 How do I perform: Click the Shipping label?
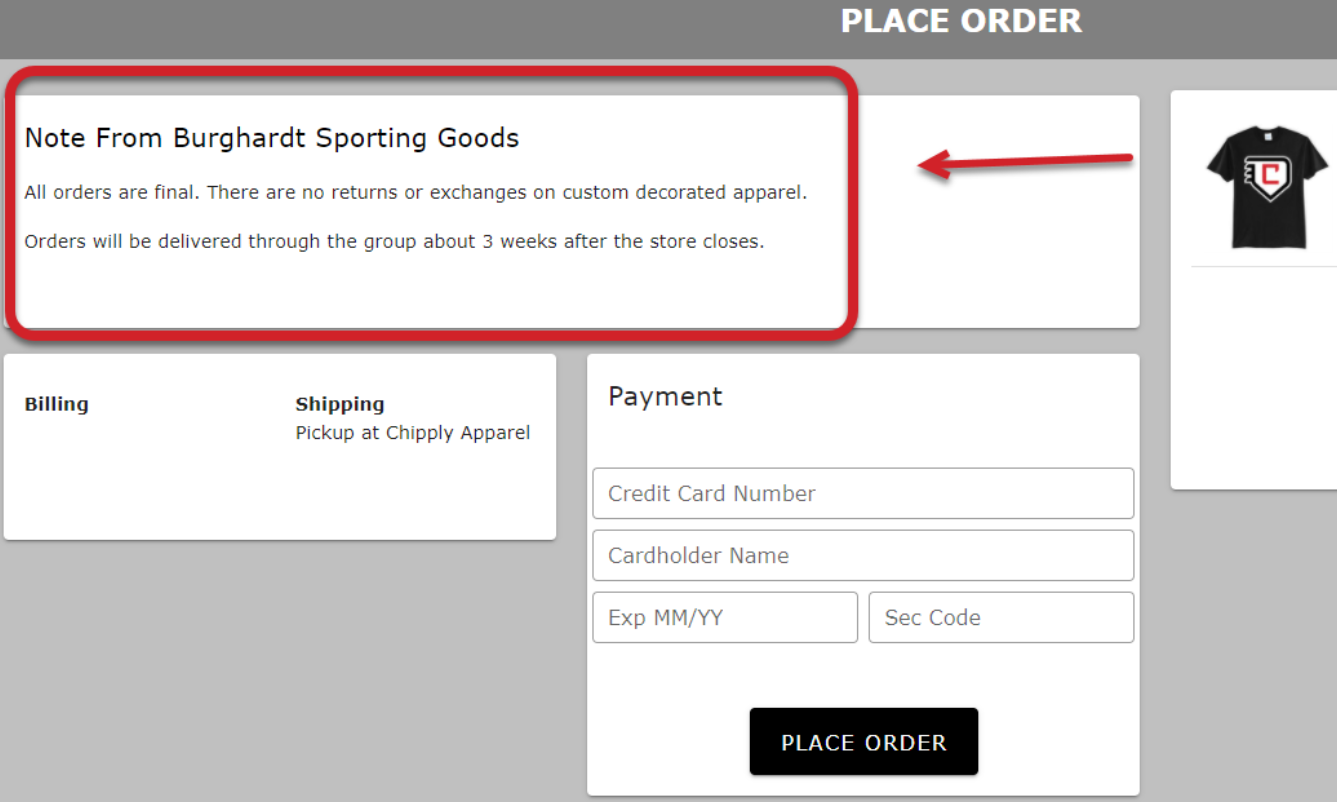pyautogui.click(x=340, y=404)
